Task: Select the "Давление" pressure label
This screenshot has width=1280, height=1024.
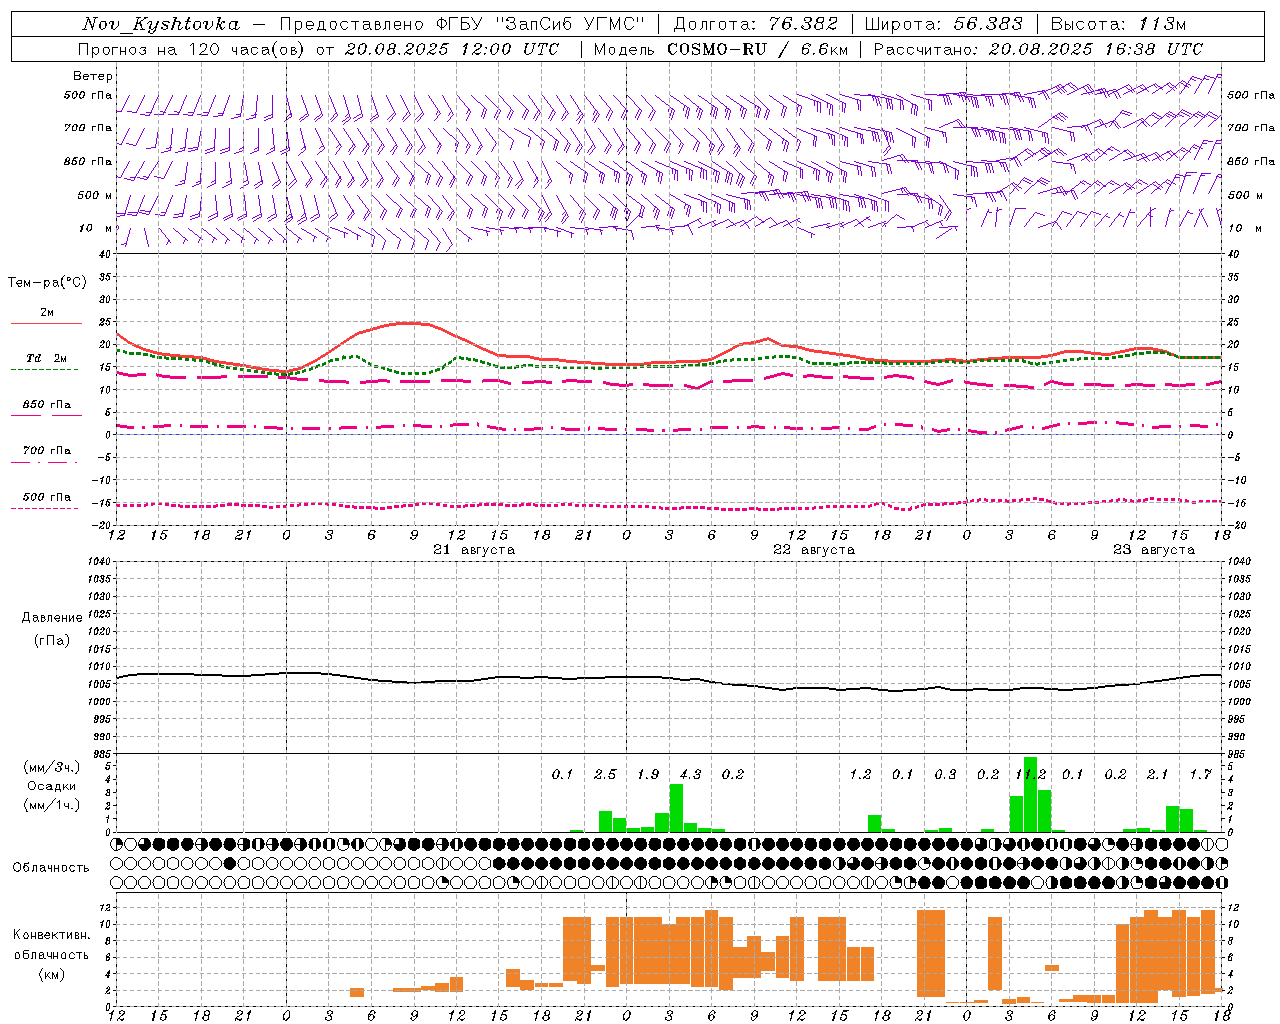Action: pyautogui.click(x=52, y=618)
